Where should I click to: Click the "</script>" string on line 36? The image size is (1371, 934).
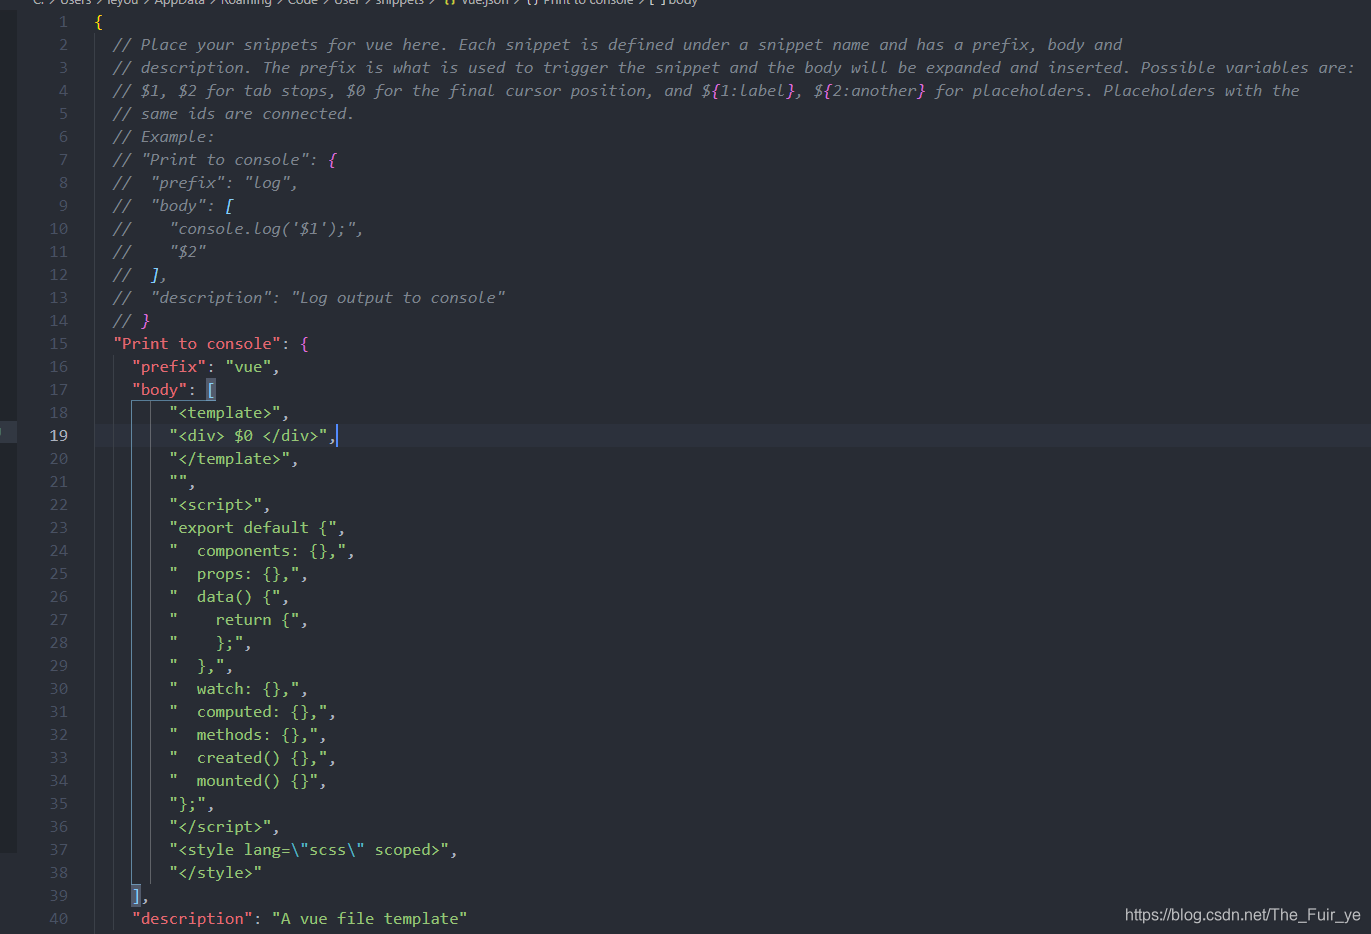point(220,827)
